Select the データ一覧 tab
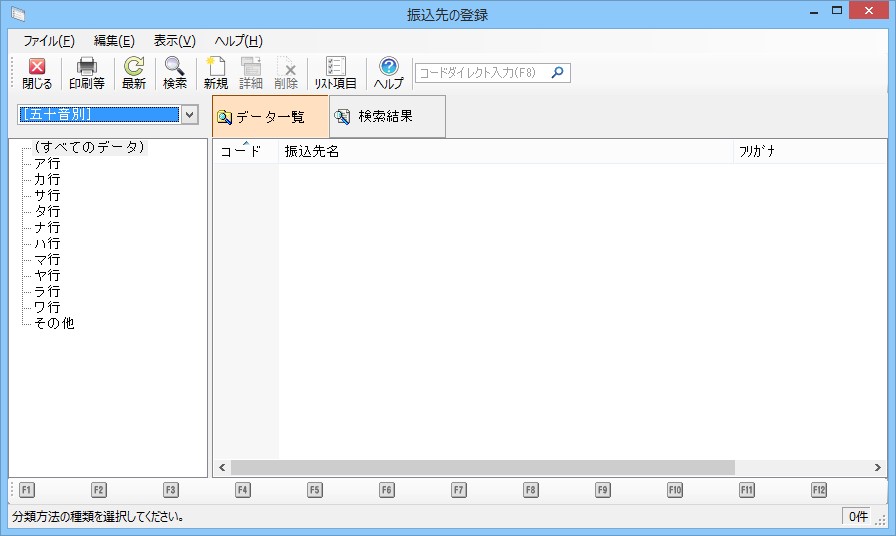 tap(270, 117)
